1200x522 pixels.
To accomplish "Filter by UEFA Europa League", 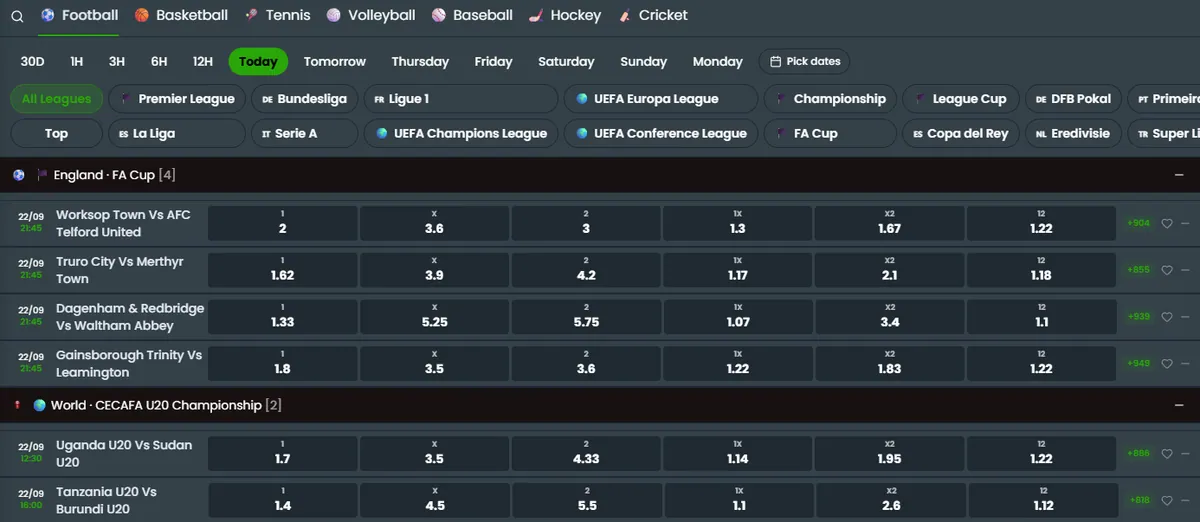I will (x=661, y=99).
